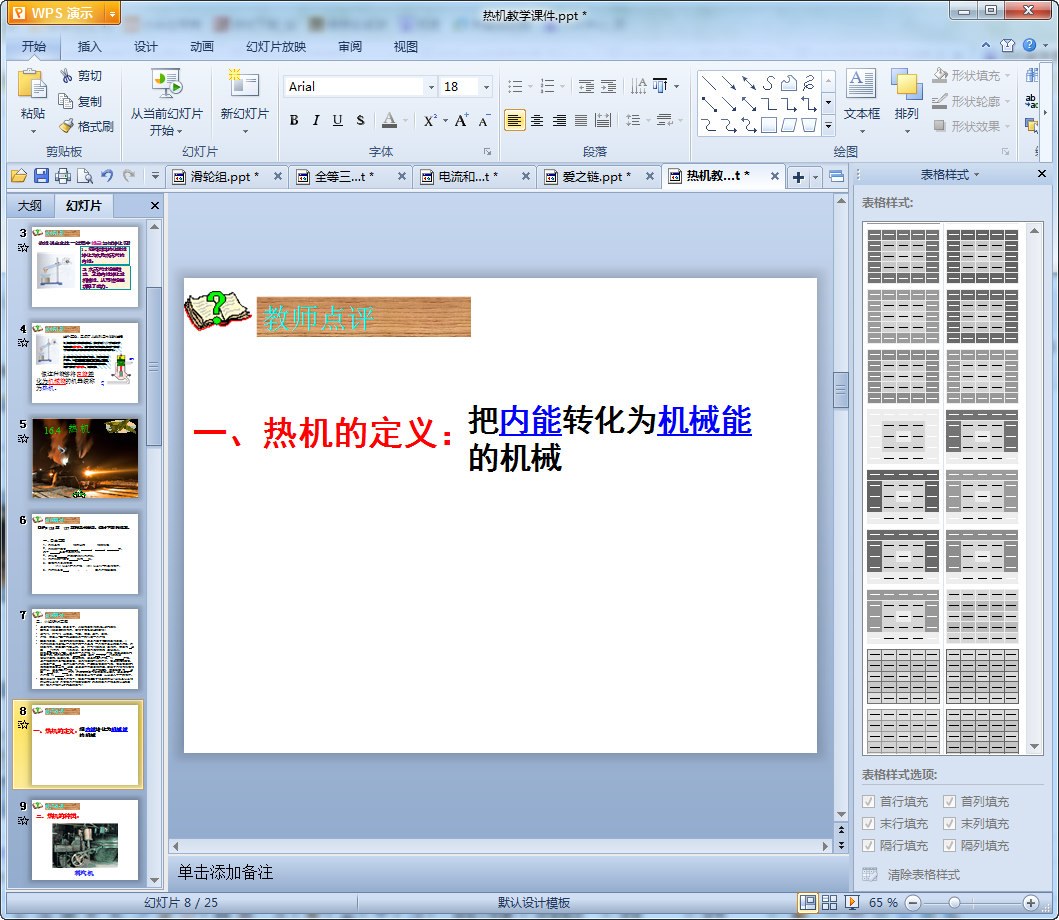Click the bulleted list icon
The image size is (1059, 920).
[x=515, y=86]
